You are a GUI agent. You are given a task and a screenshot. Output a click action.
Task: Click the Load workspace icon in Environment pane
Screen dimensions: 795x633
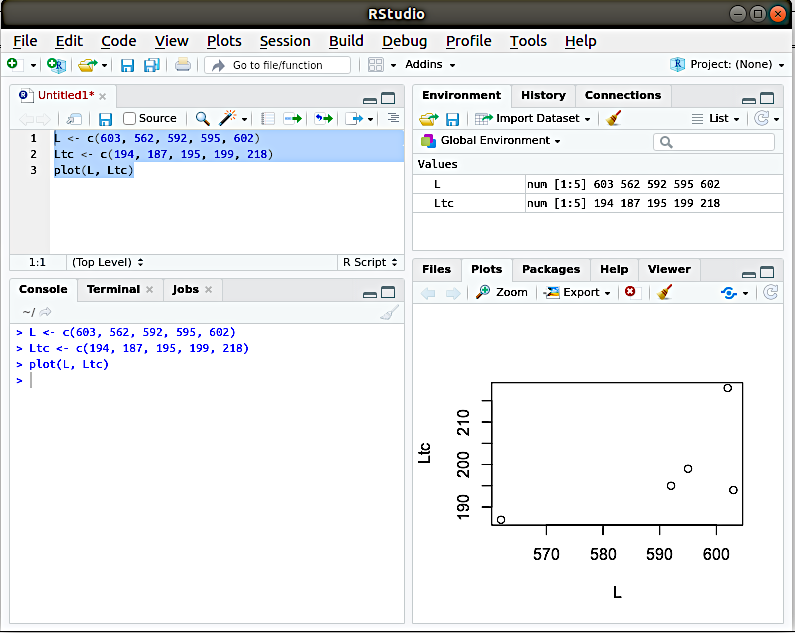click(429, 119)
